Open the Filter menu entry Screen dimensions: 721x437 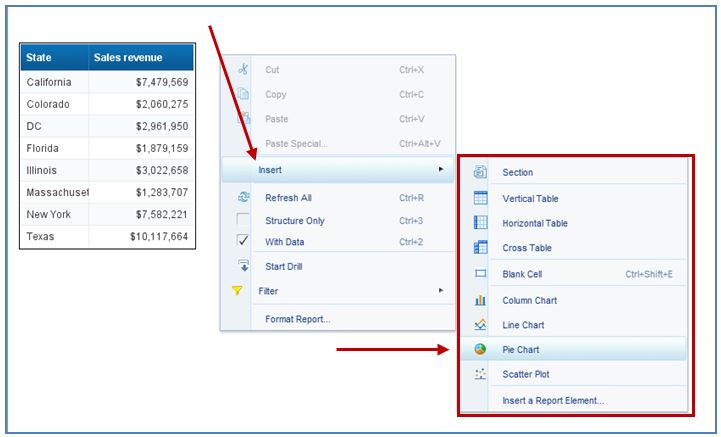point(338,290)
